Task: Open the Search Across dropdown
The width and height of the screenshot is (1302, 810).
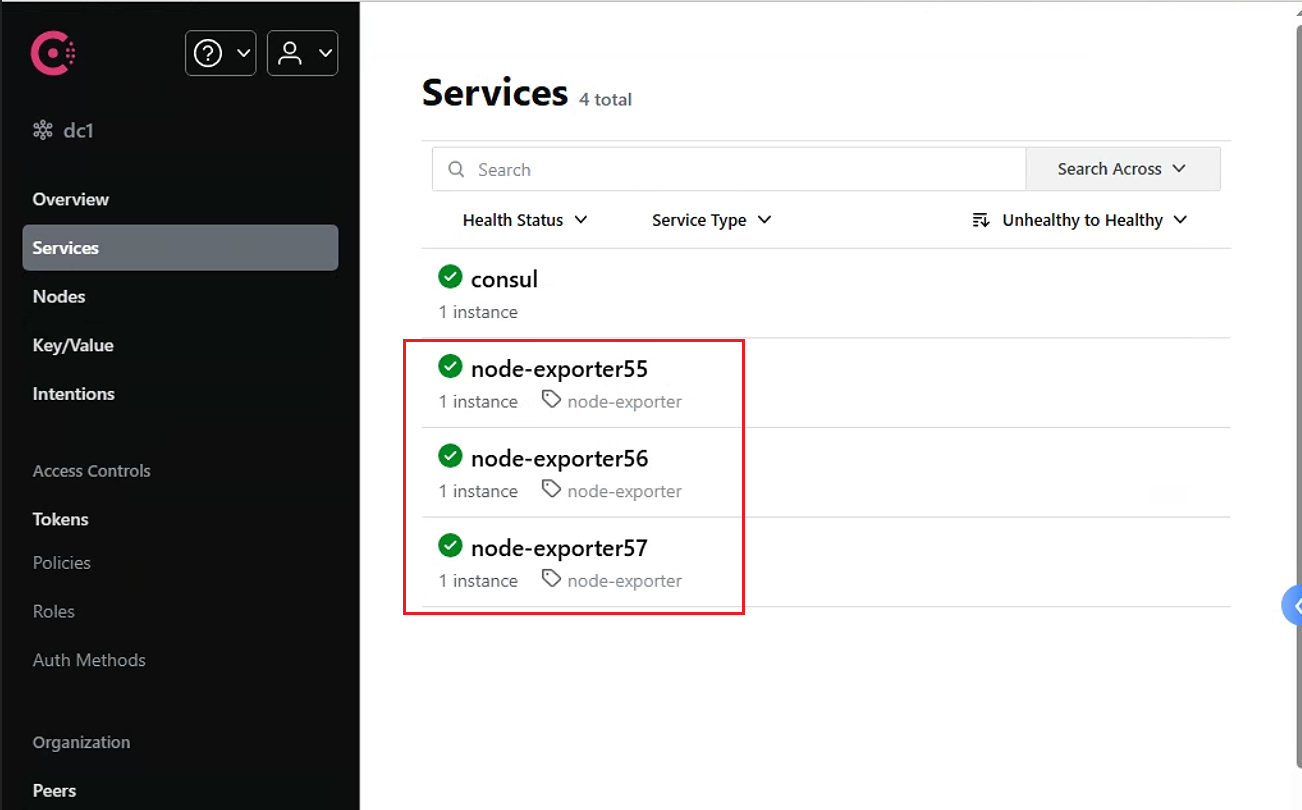Action: (1123, 169)
